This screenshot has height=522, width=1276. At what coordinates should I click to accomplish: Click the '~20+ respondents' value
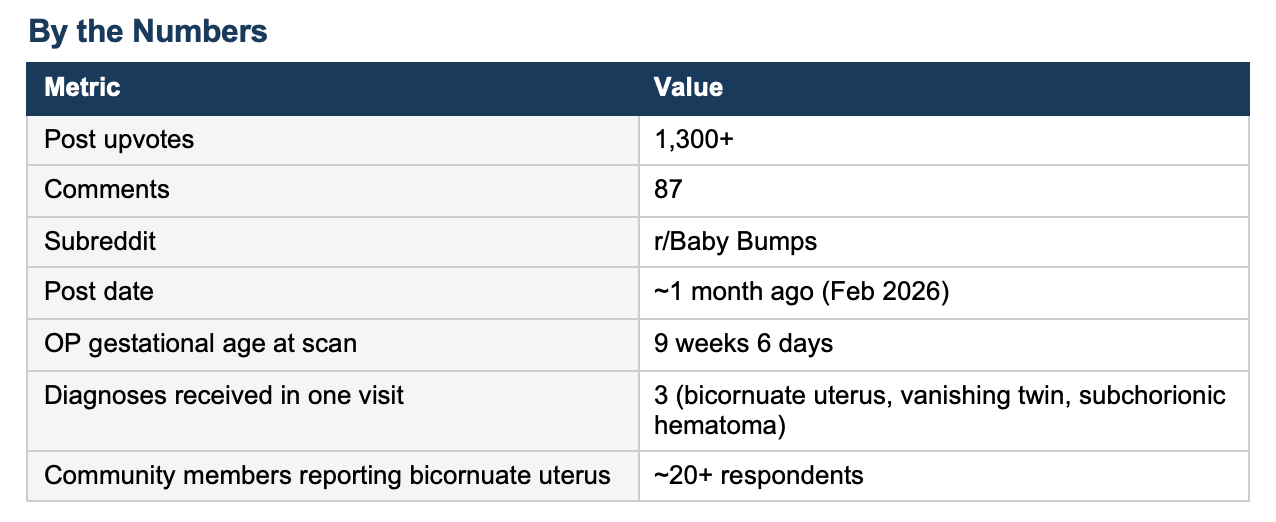point(944,475)
